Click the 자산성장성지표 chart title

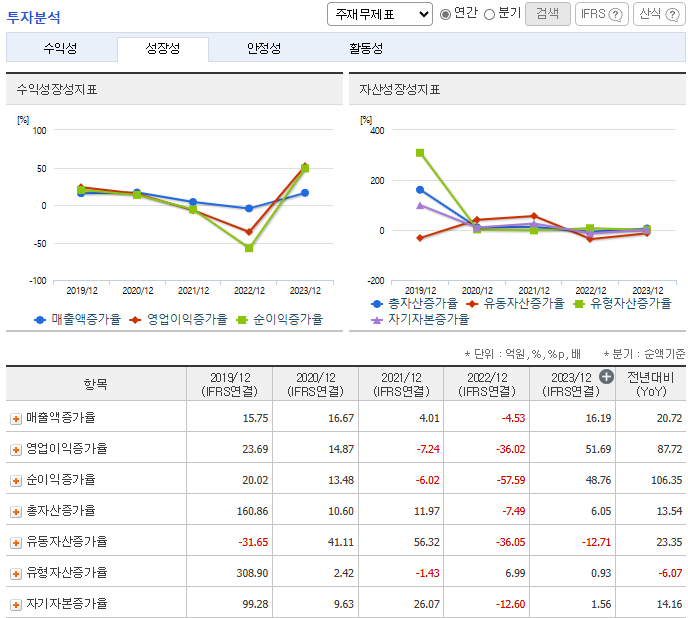click(399, 90)
